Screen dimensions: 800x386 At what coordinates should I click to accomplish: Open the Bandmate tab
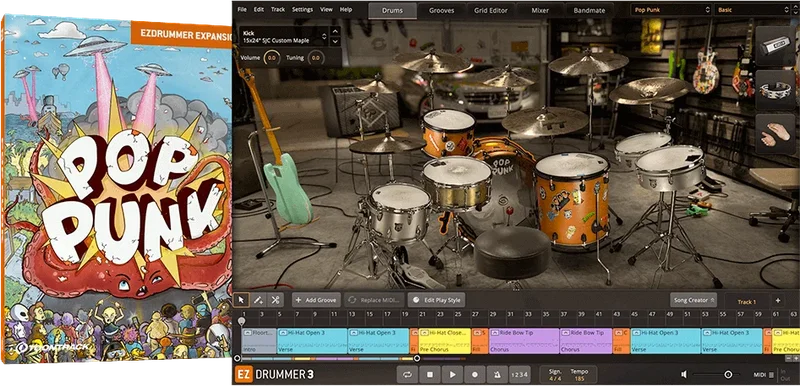[x=589, y=10]
